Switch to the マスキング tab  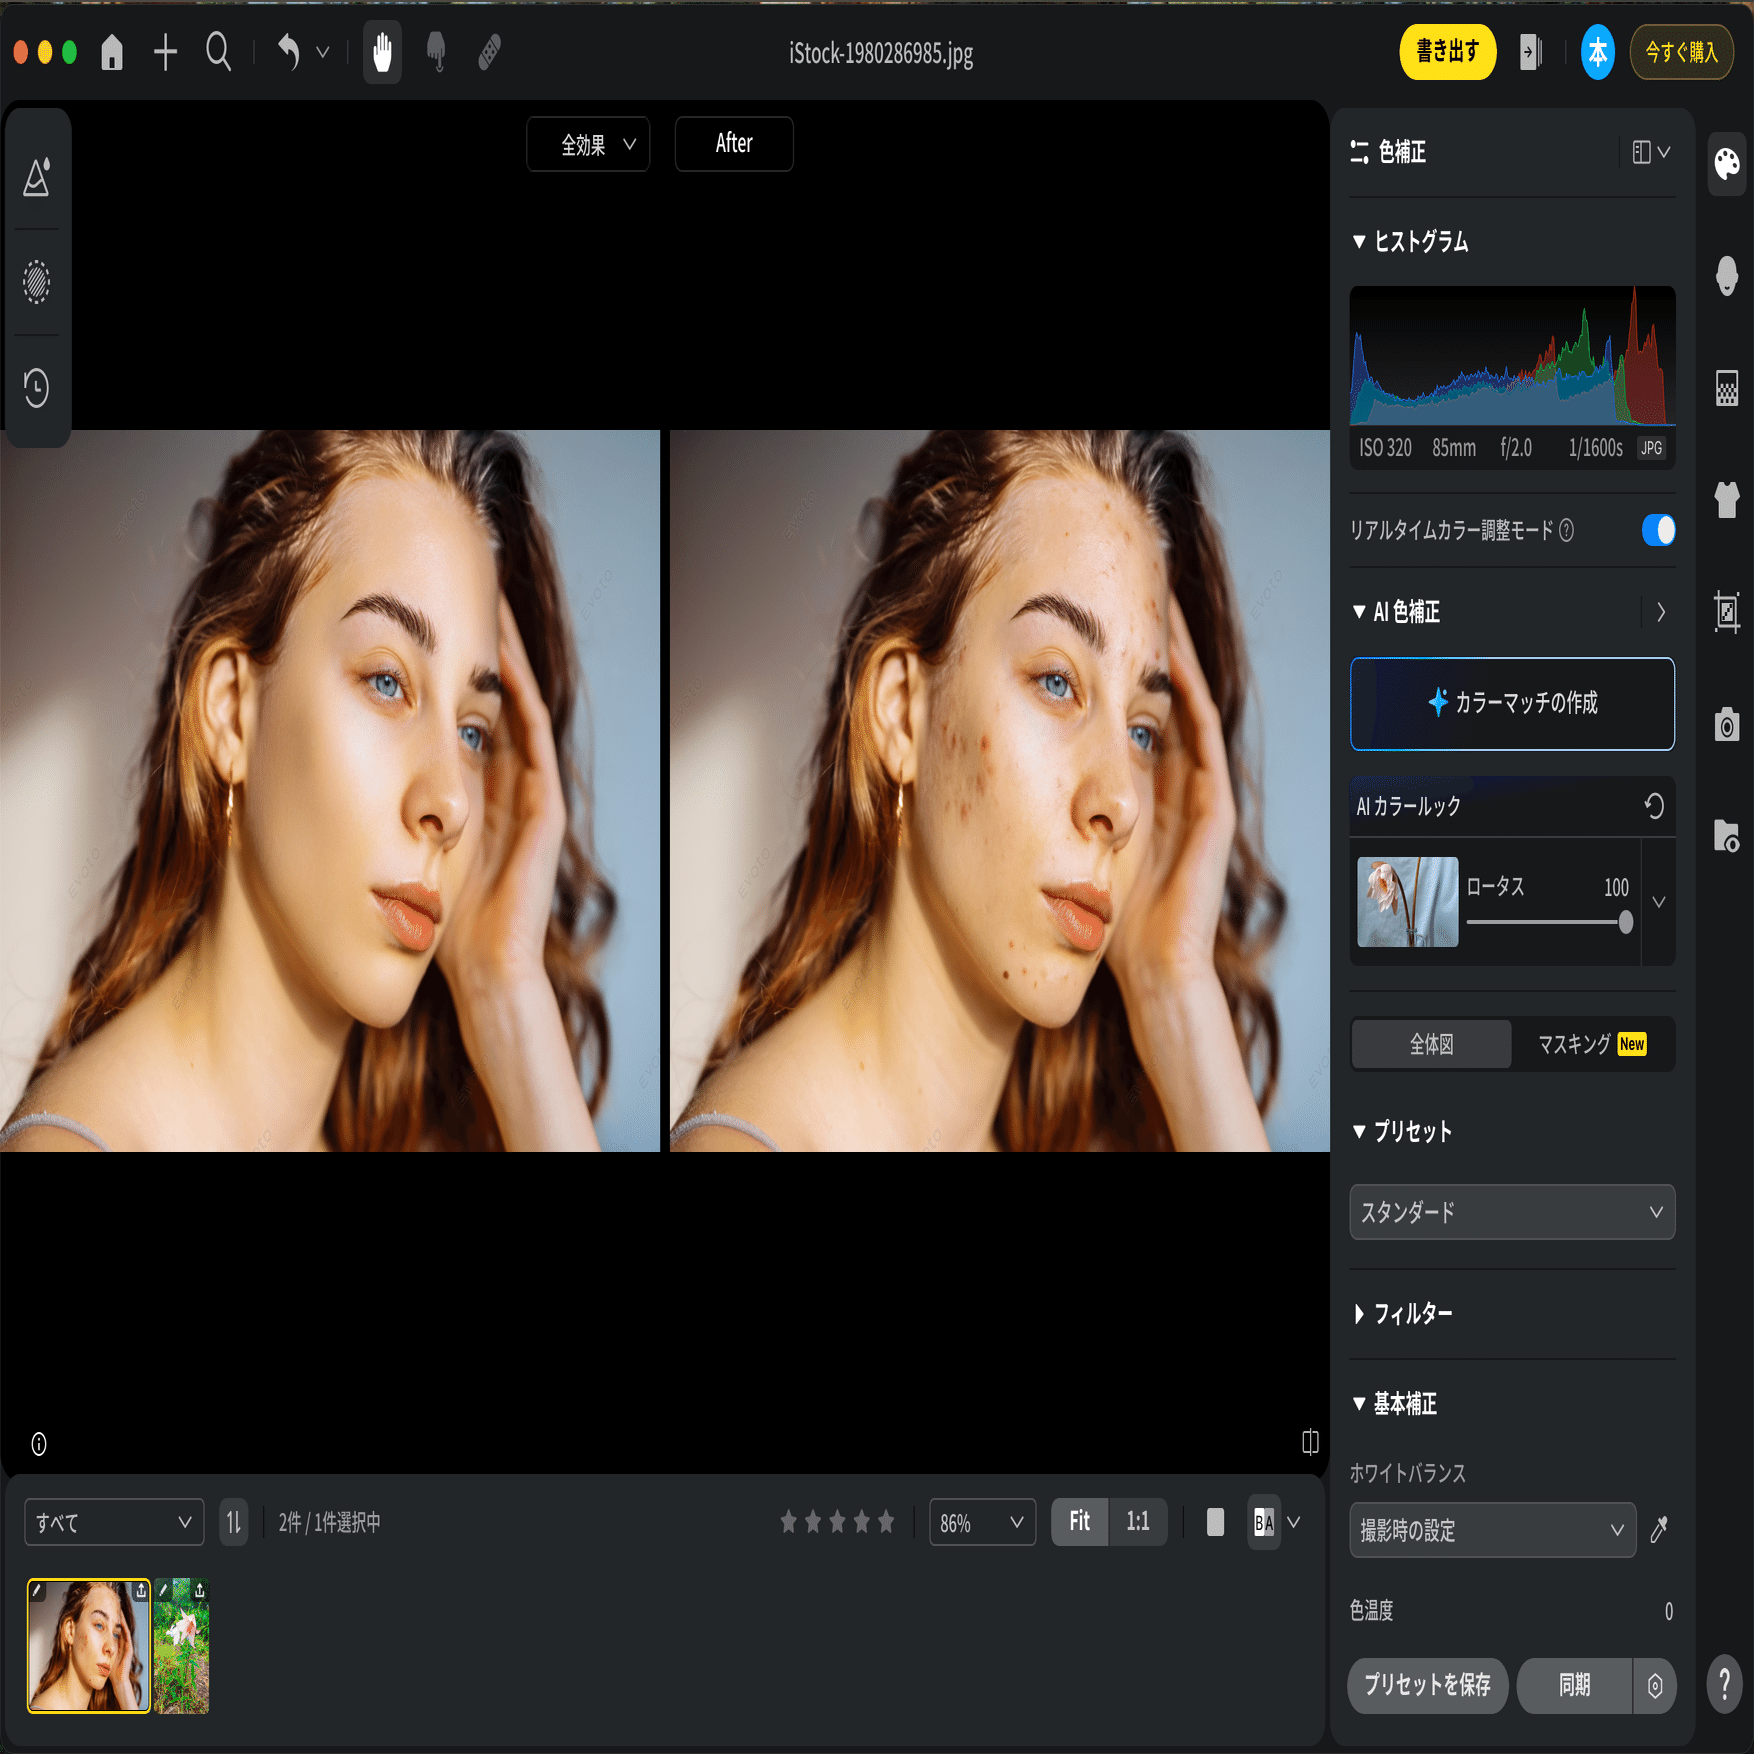tap(1591, 1044)
